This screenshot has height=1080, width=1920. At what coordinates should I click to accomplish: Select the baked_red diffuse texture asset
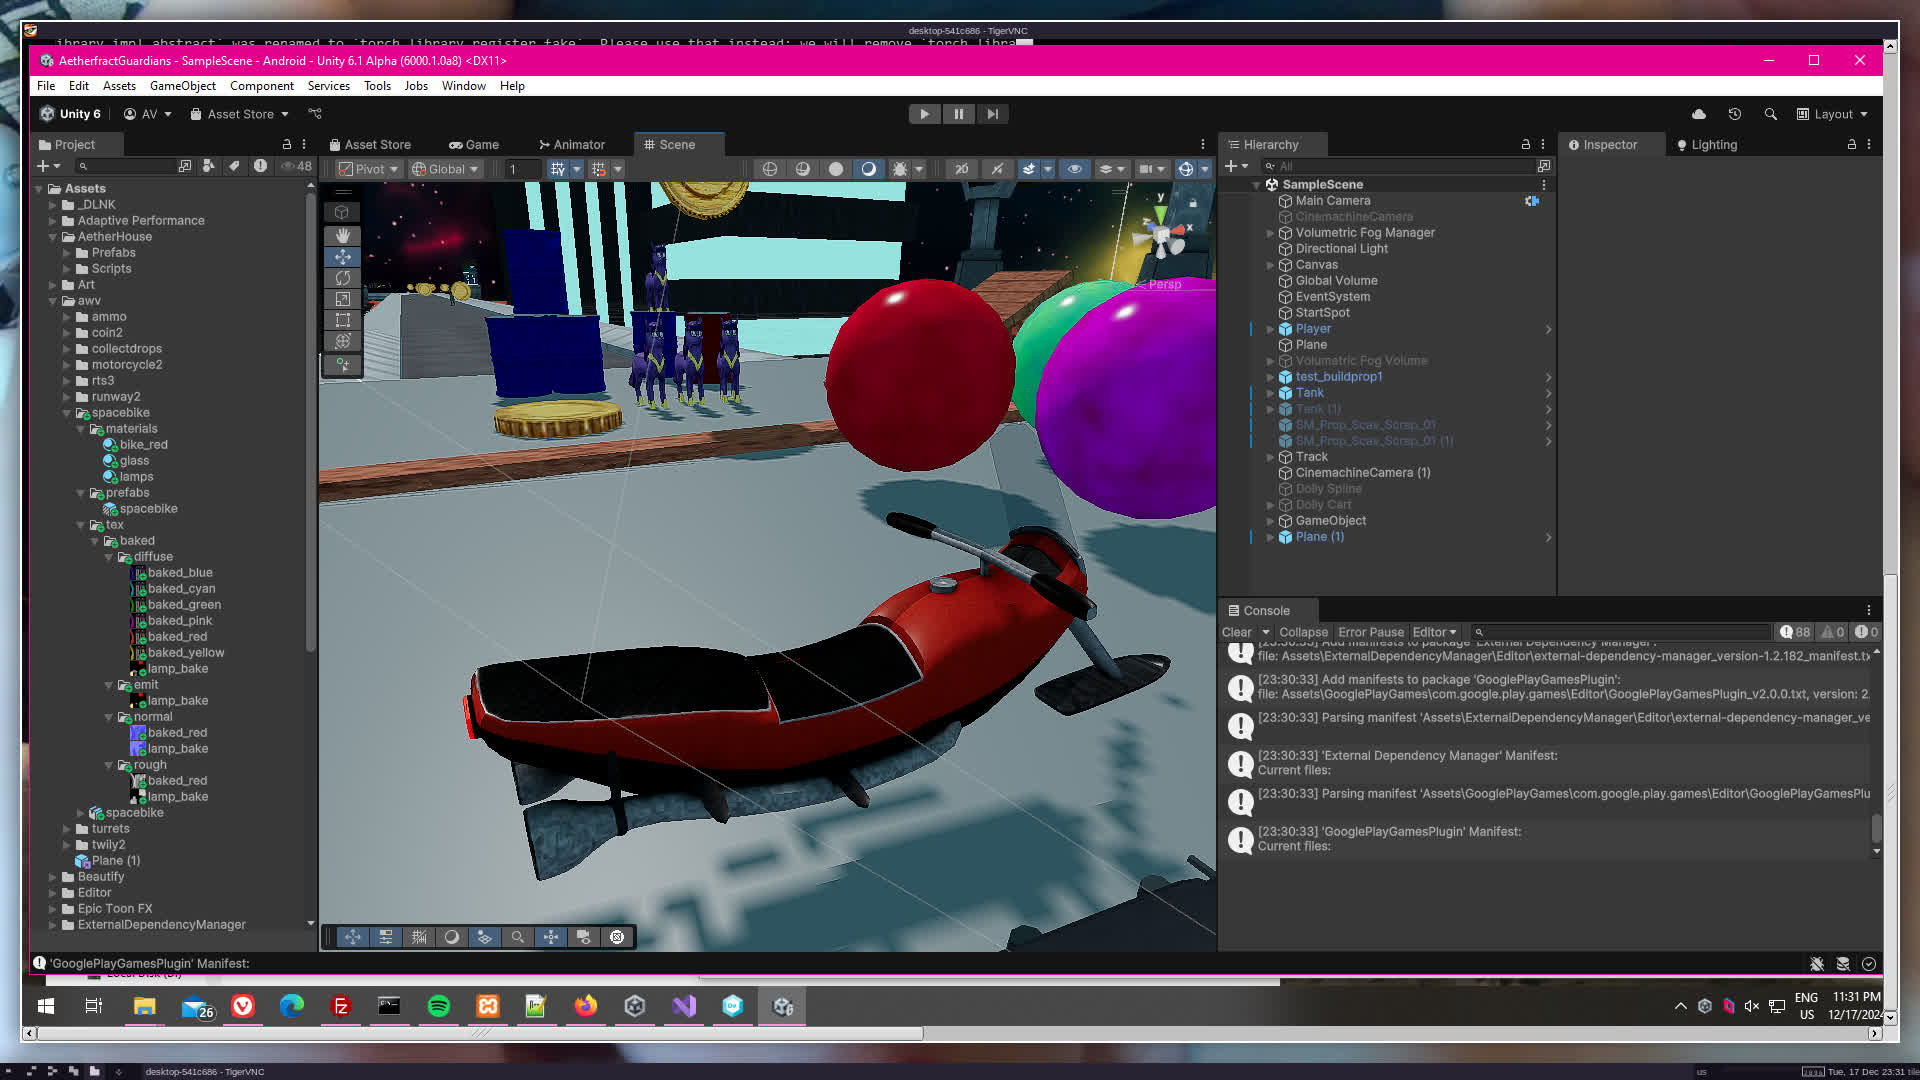[177, 637]
